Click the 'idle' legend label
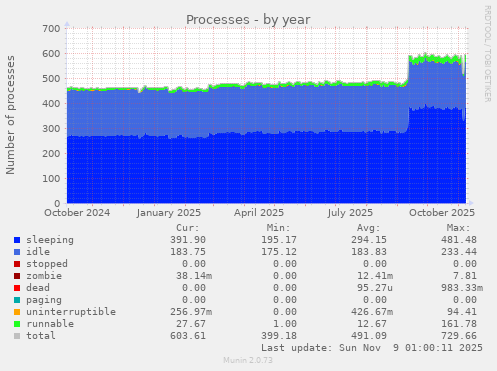 pyautogui.click(x=38, y=252)
